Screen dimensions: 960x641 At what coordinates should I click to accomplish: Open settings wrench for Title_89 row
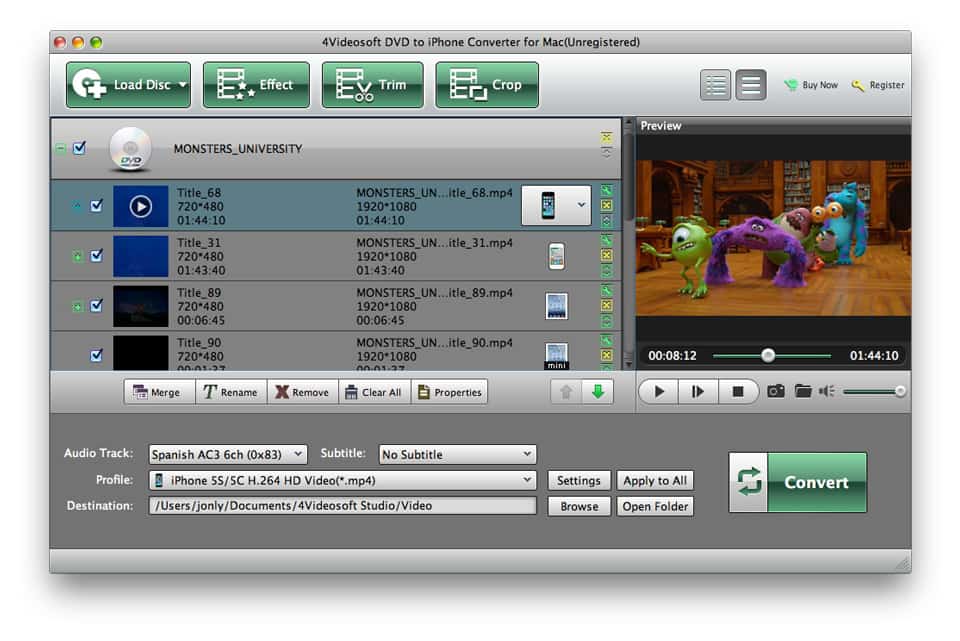click(x=606, y=290)
